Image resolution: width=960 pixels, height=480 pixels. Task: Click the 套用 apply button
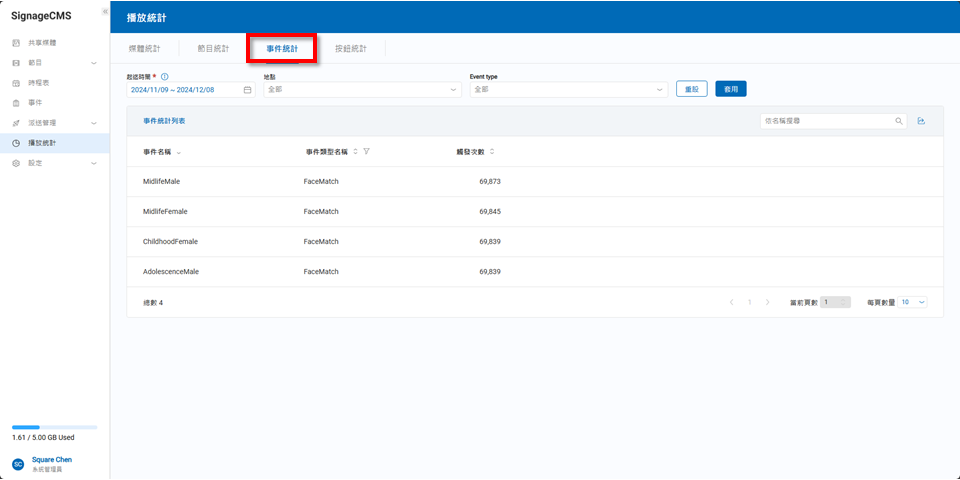[x=731, y=89]
